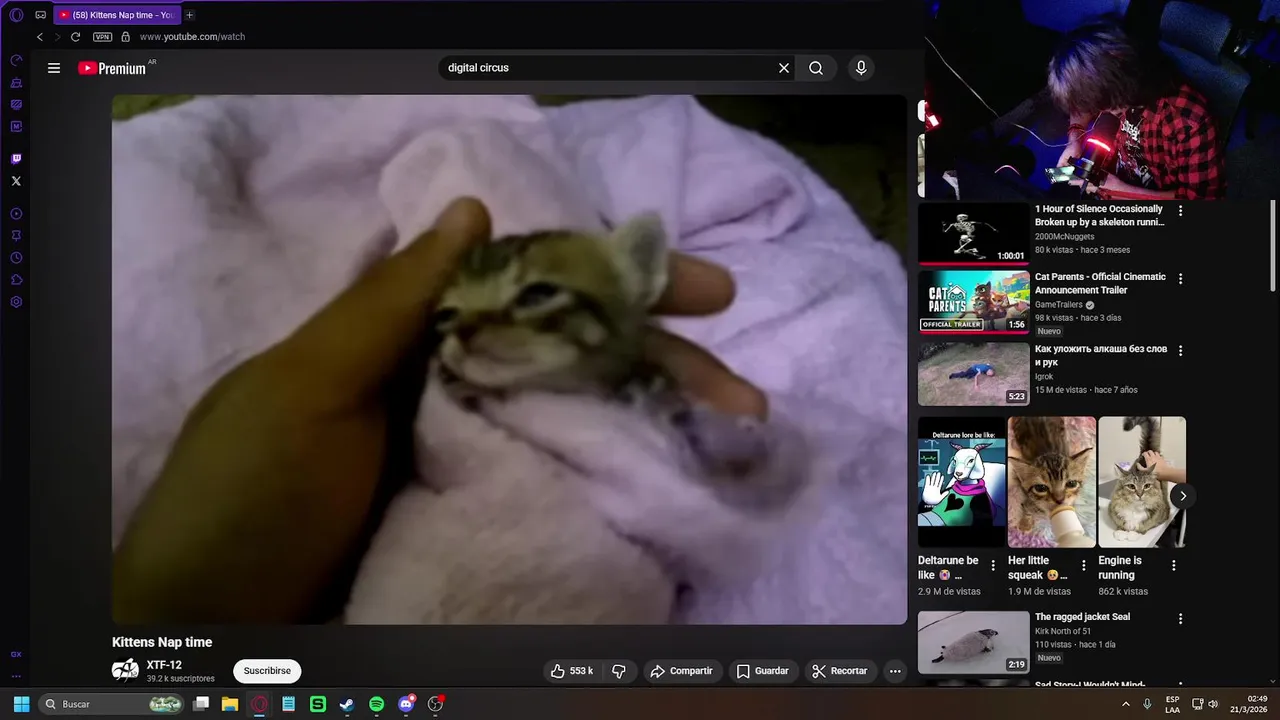
Task: Open Discord from taskbar
Action: [406, 704]
